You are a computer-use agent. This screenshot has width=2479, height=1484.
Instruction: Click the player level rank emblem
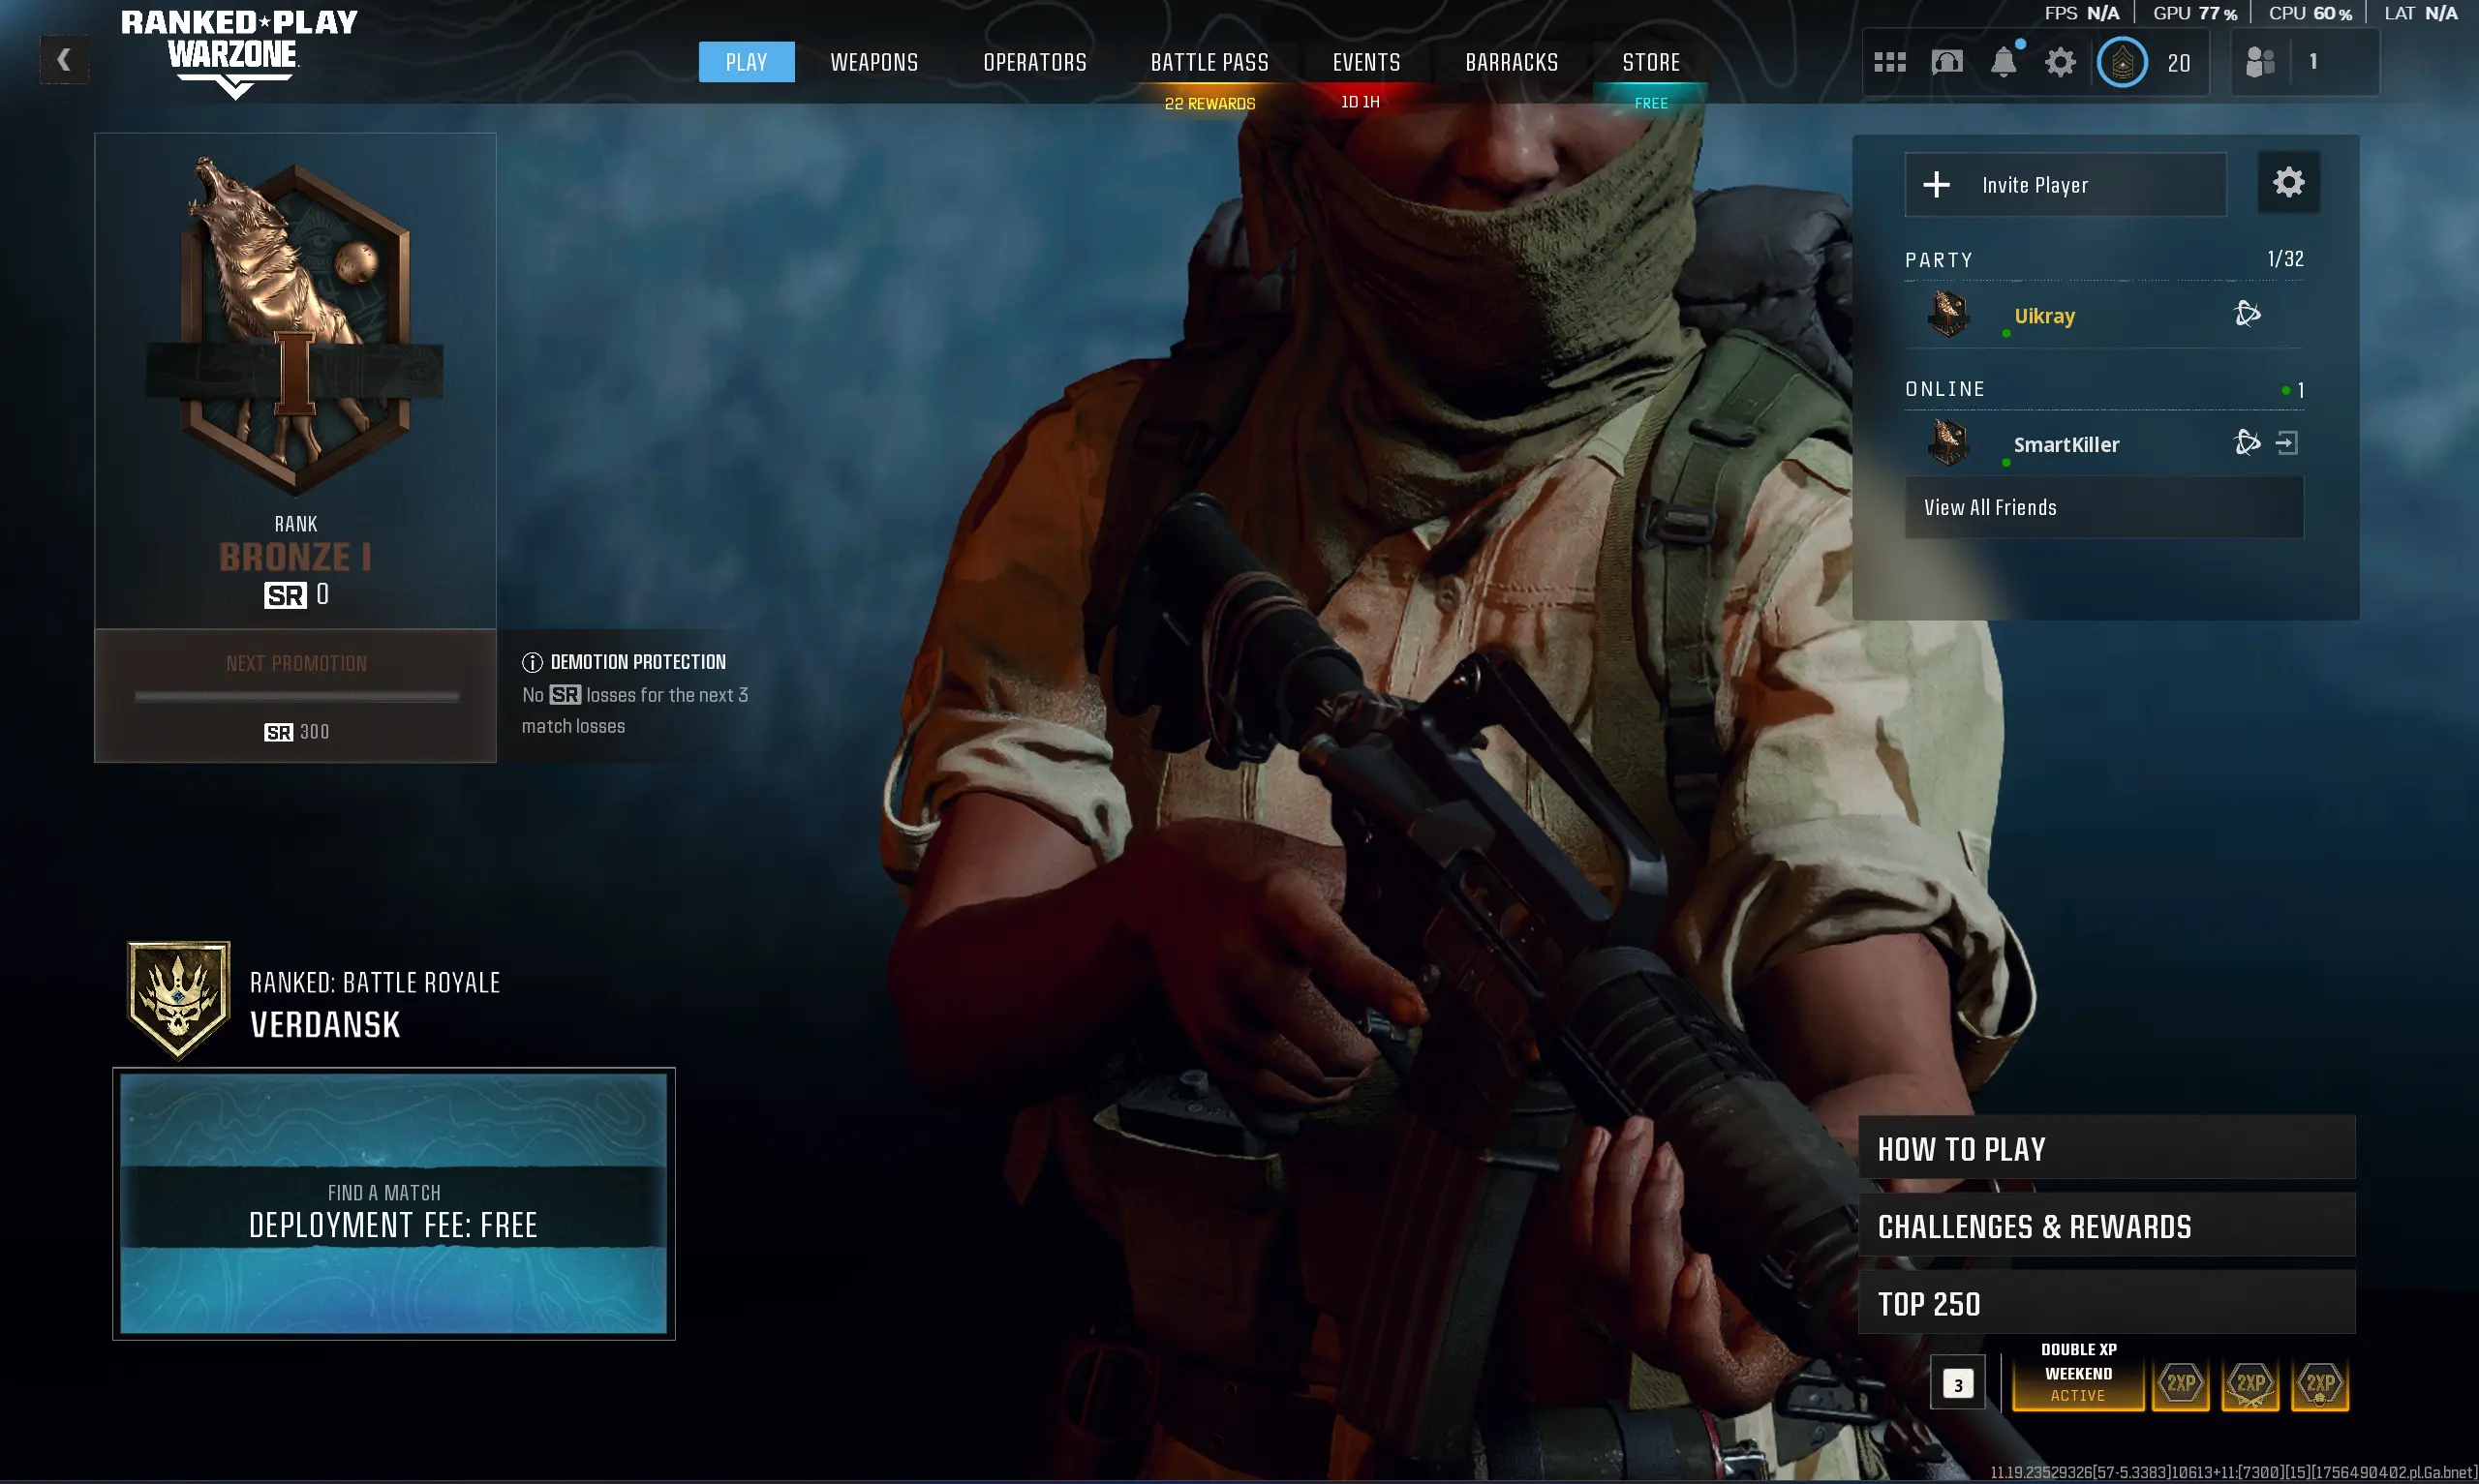pos(2122,62)
